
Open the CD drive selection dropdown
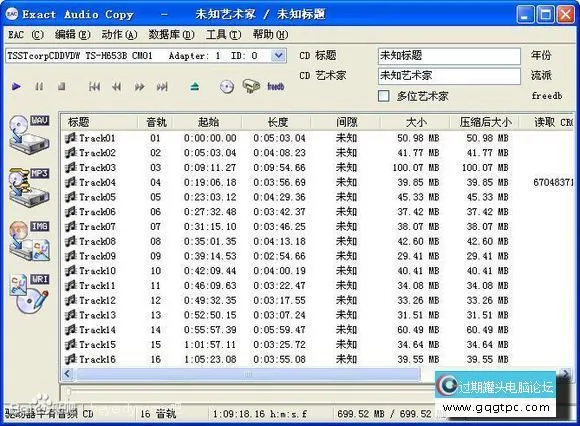278,56
